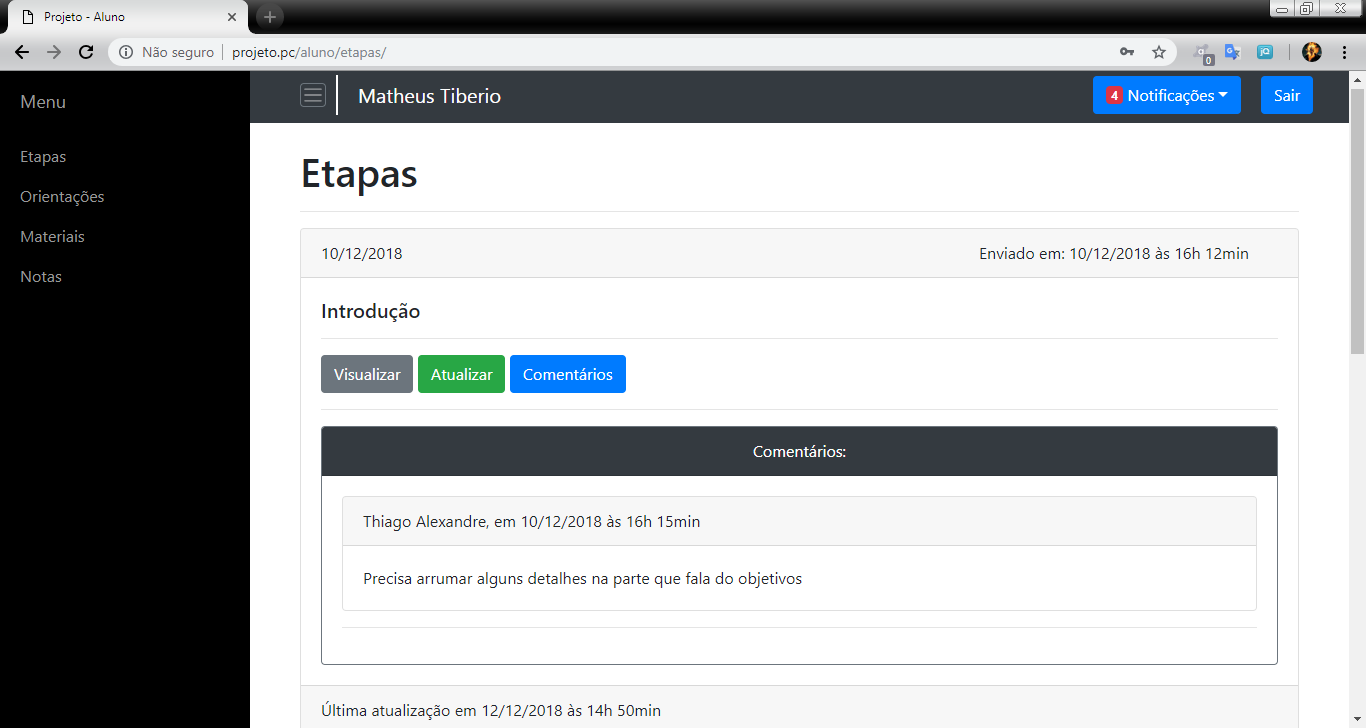Viewport: 1366px width, 728px height.
Task: Open saved password key icon in address bar
Action: pos(1127,52)
